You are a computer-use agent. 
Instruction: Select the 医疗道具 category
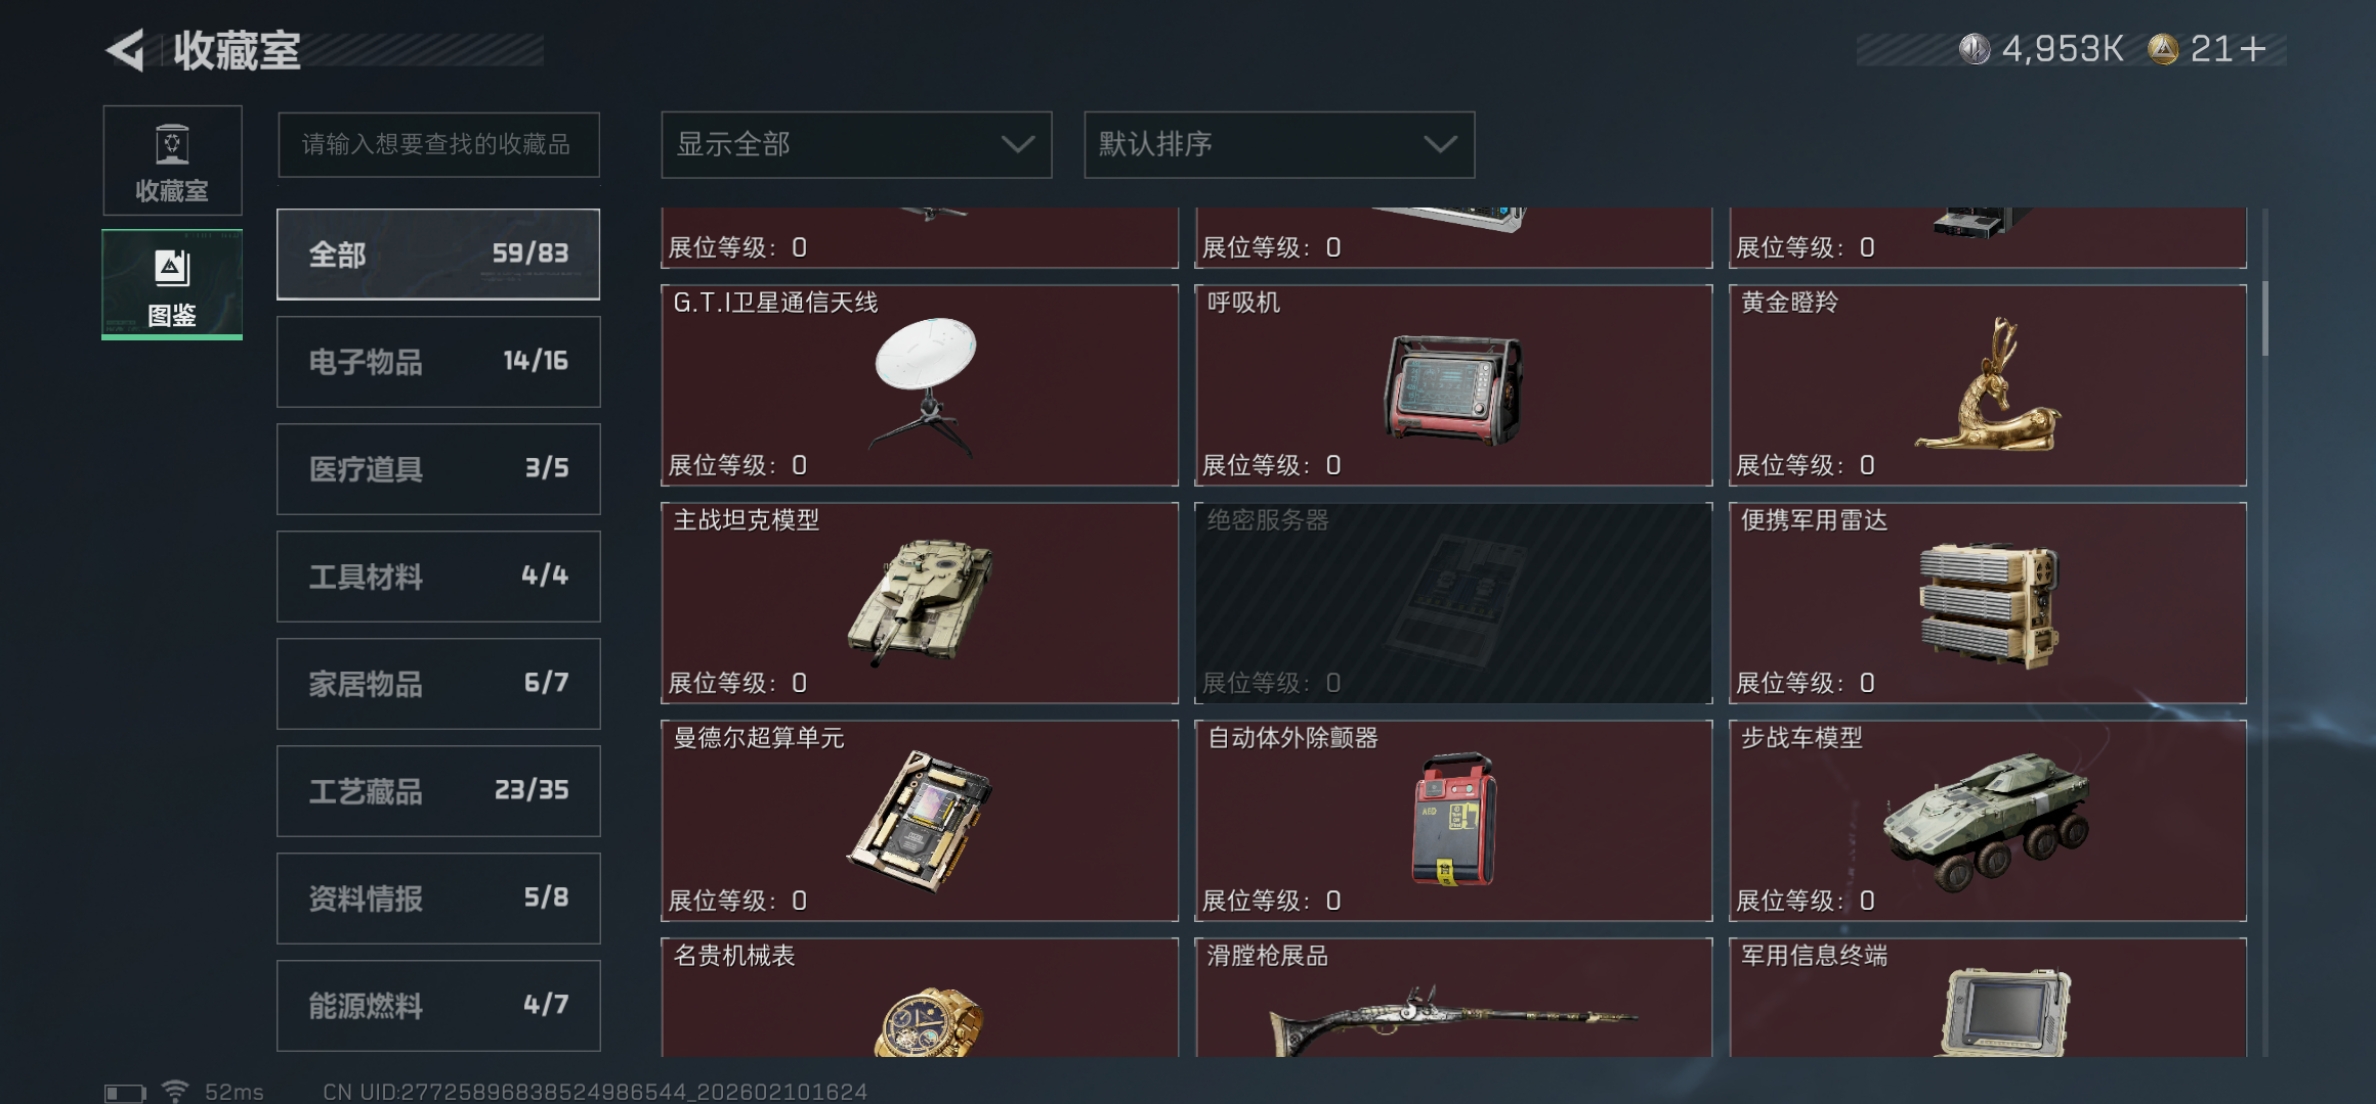click(438, 469)
